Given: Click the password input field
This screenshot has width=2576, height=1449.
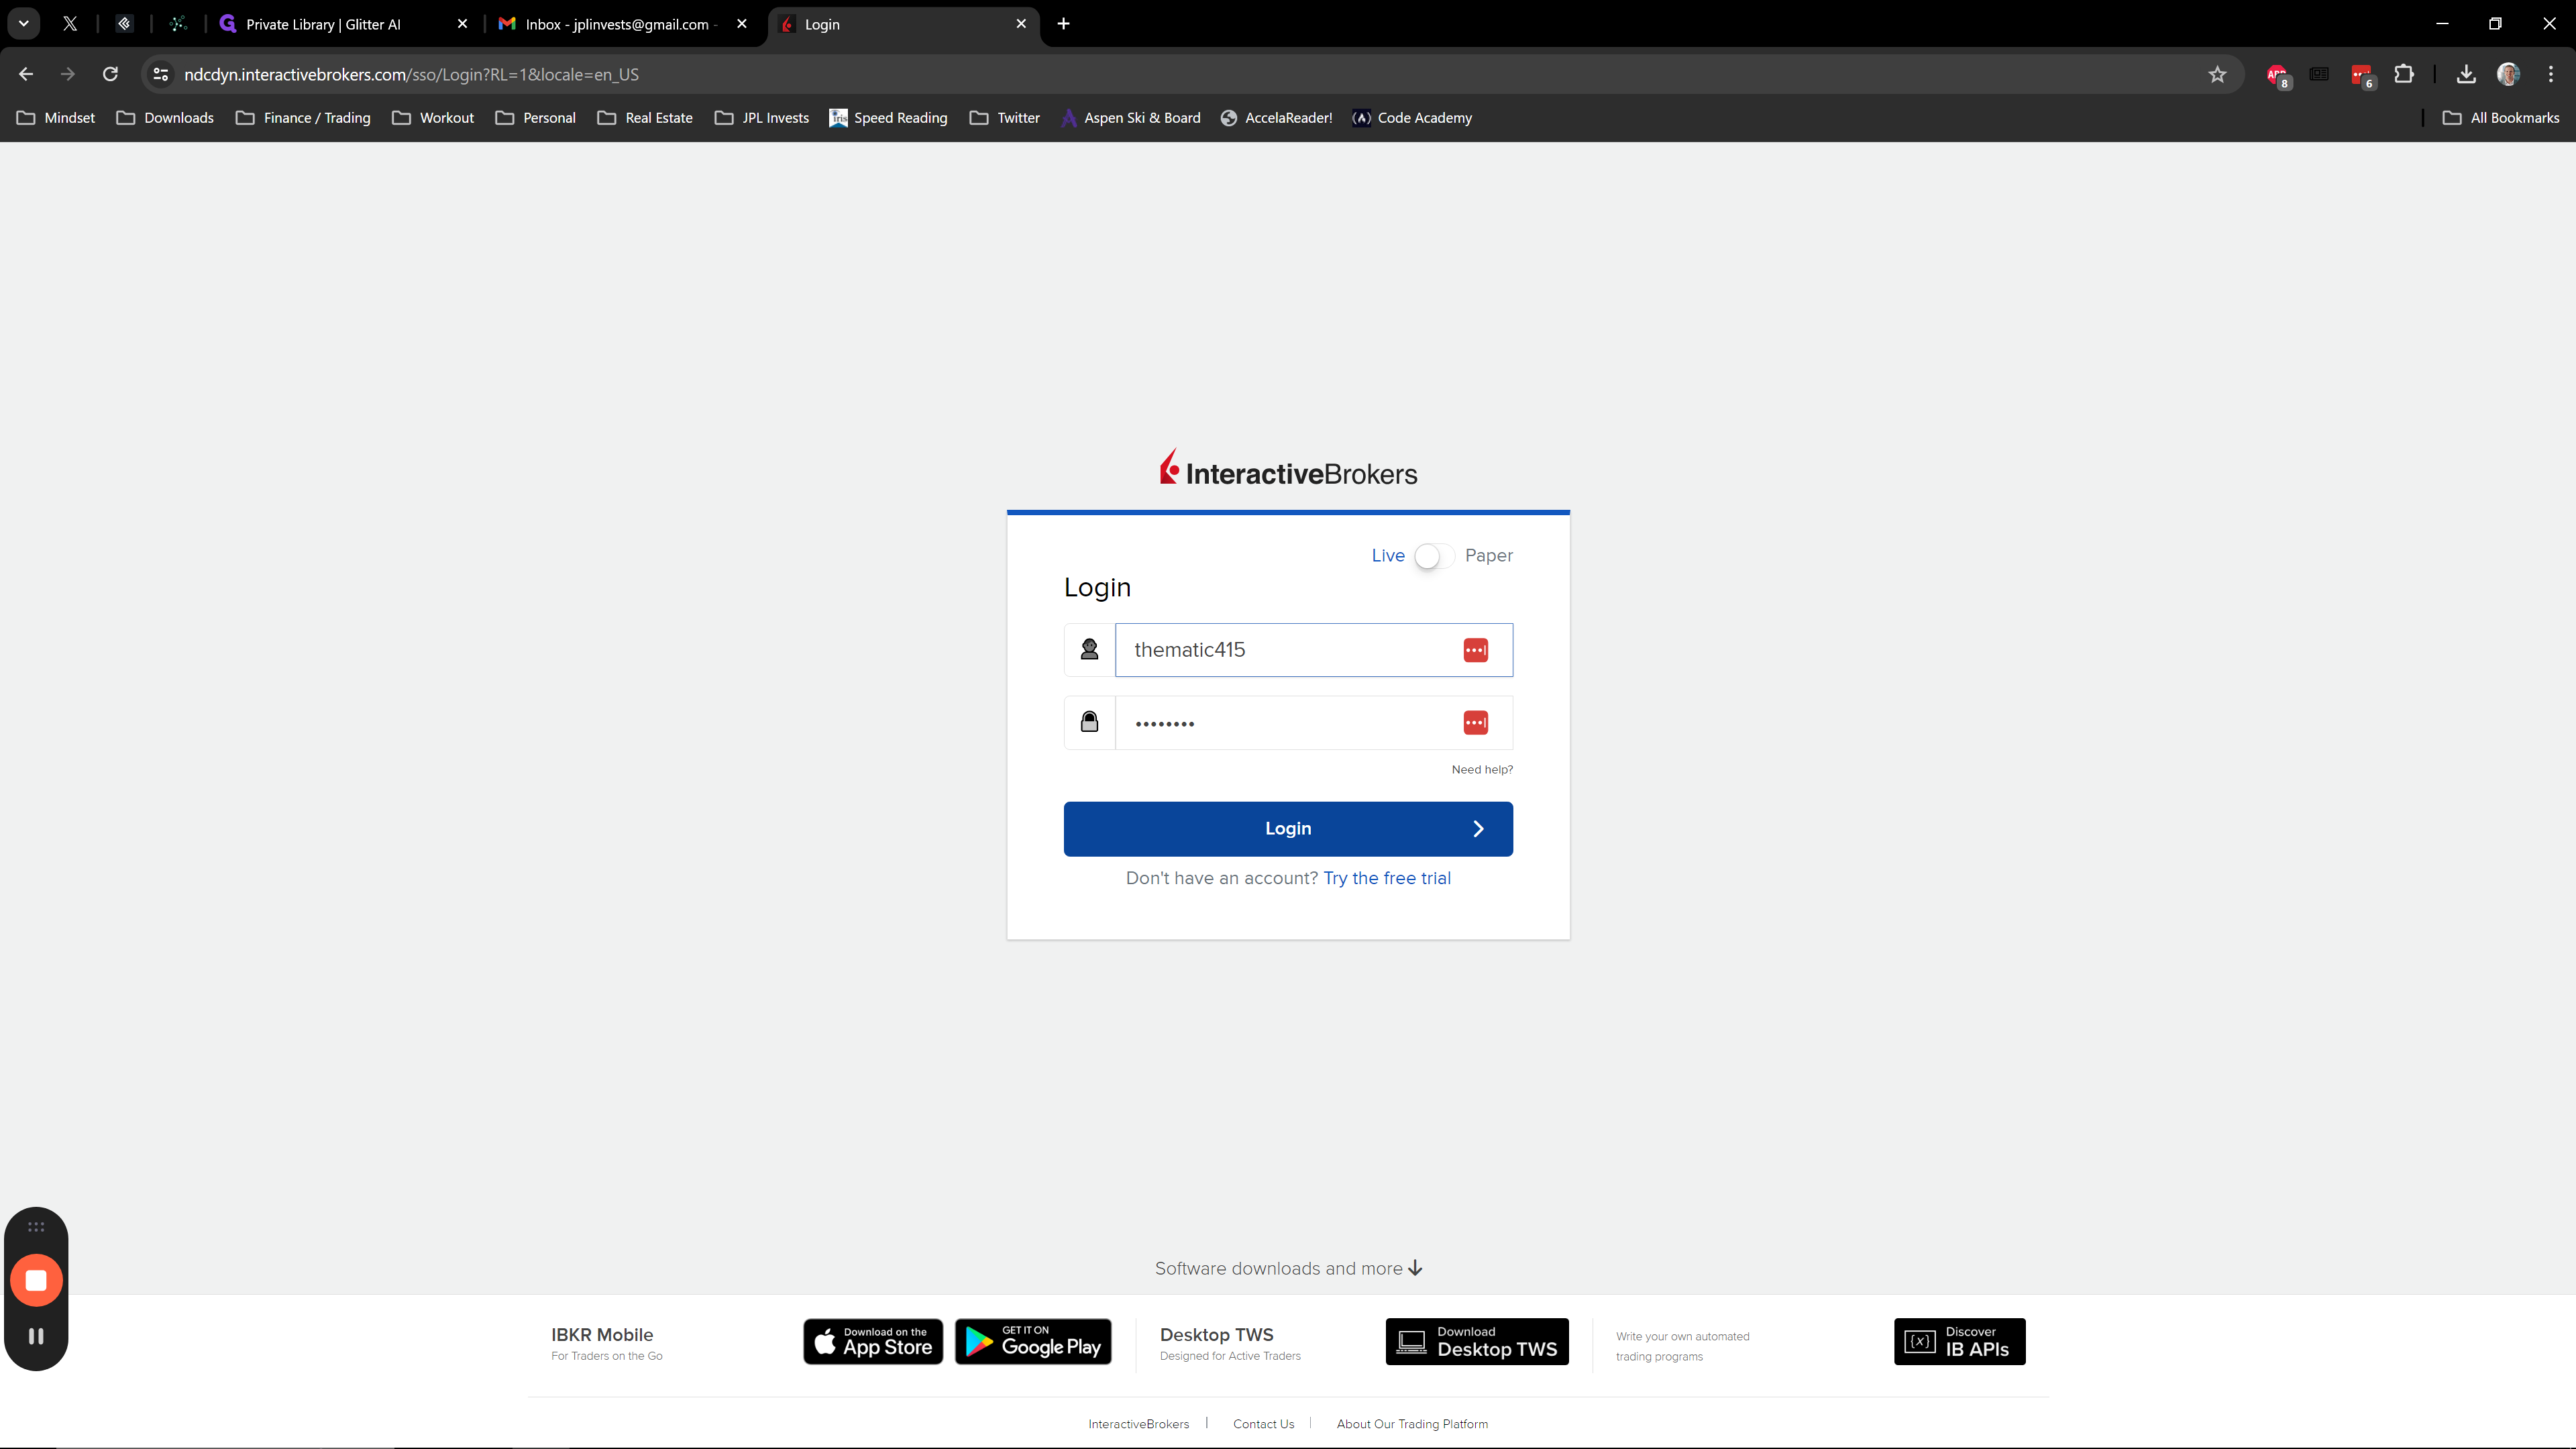Looking at the screenshot, I should coord(1313,722).
